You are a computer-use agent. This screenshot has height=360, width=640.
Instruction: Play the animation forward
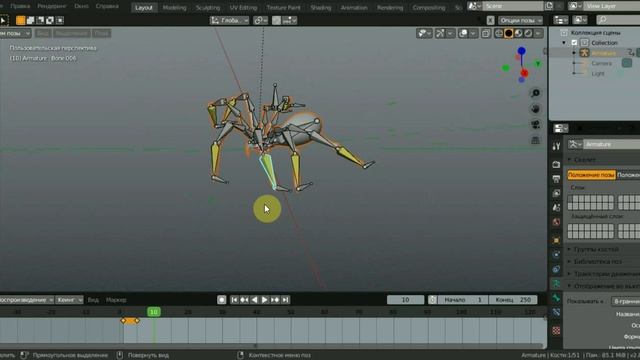(x=264, y=300)
